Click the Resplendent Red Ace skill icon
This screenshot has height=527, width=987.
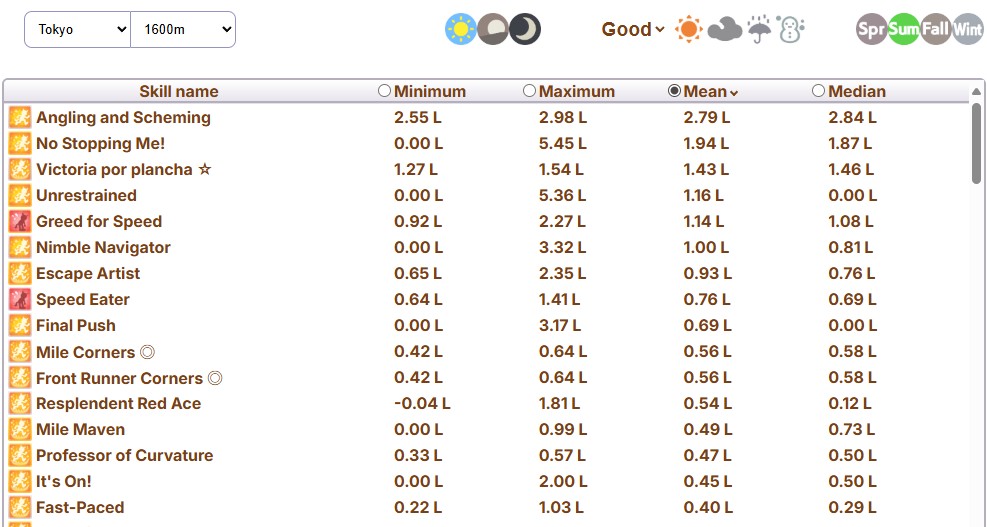click(20, 404)
